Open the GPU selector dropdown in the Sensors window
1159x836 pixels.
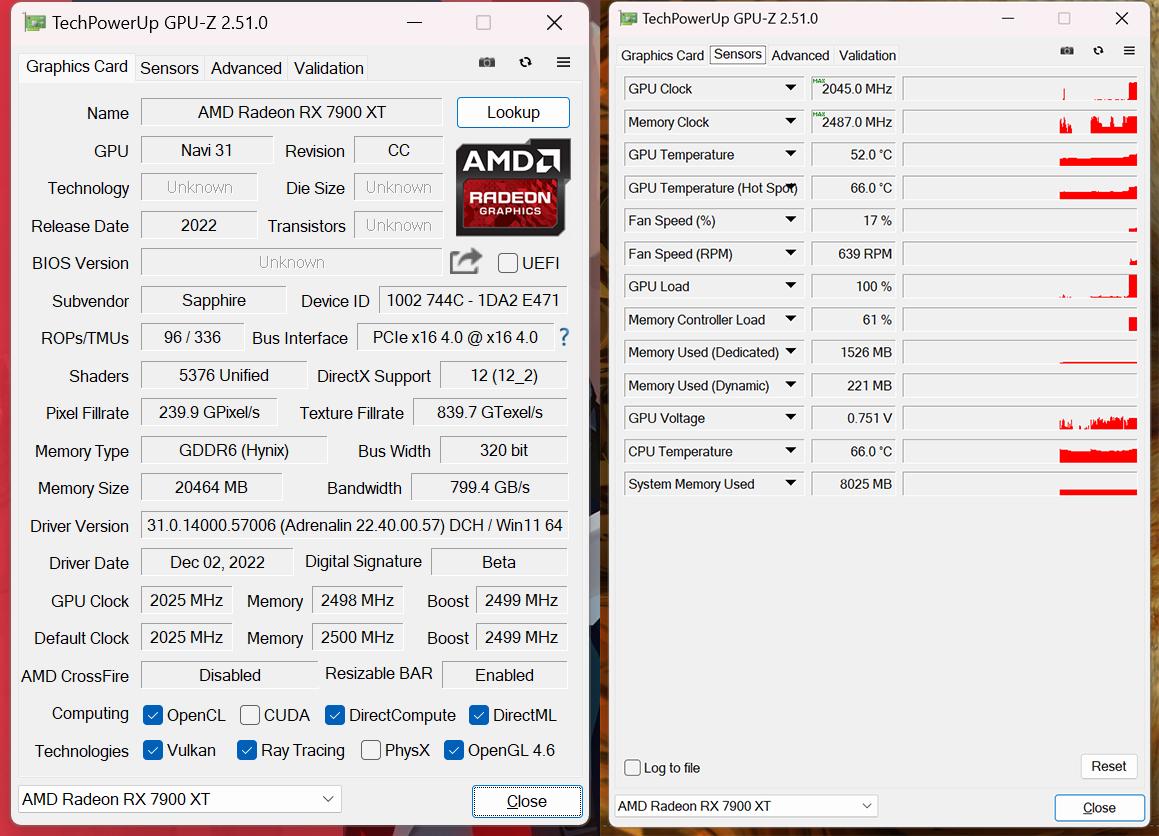pyautogui.click(x=747, y=806)
